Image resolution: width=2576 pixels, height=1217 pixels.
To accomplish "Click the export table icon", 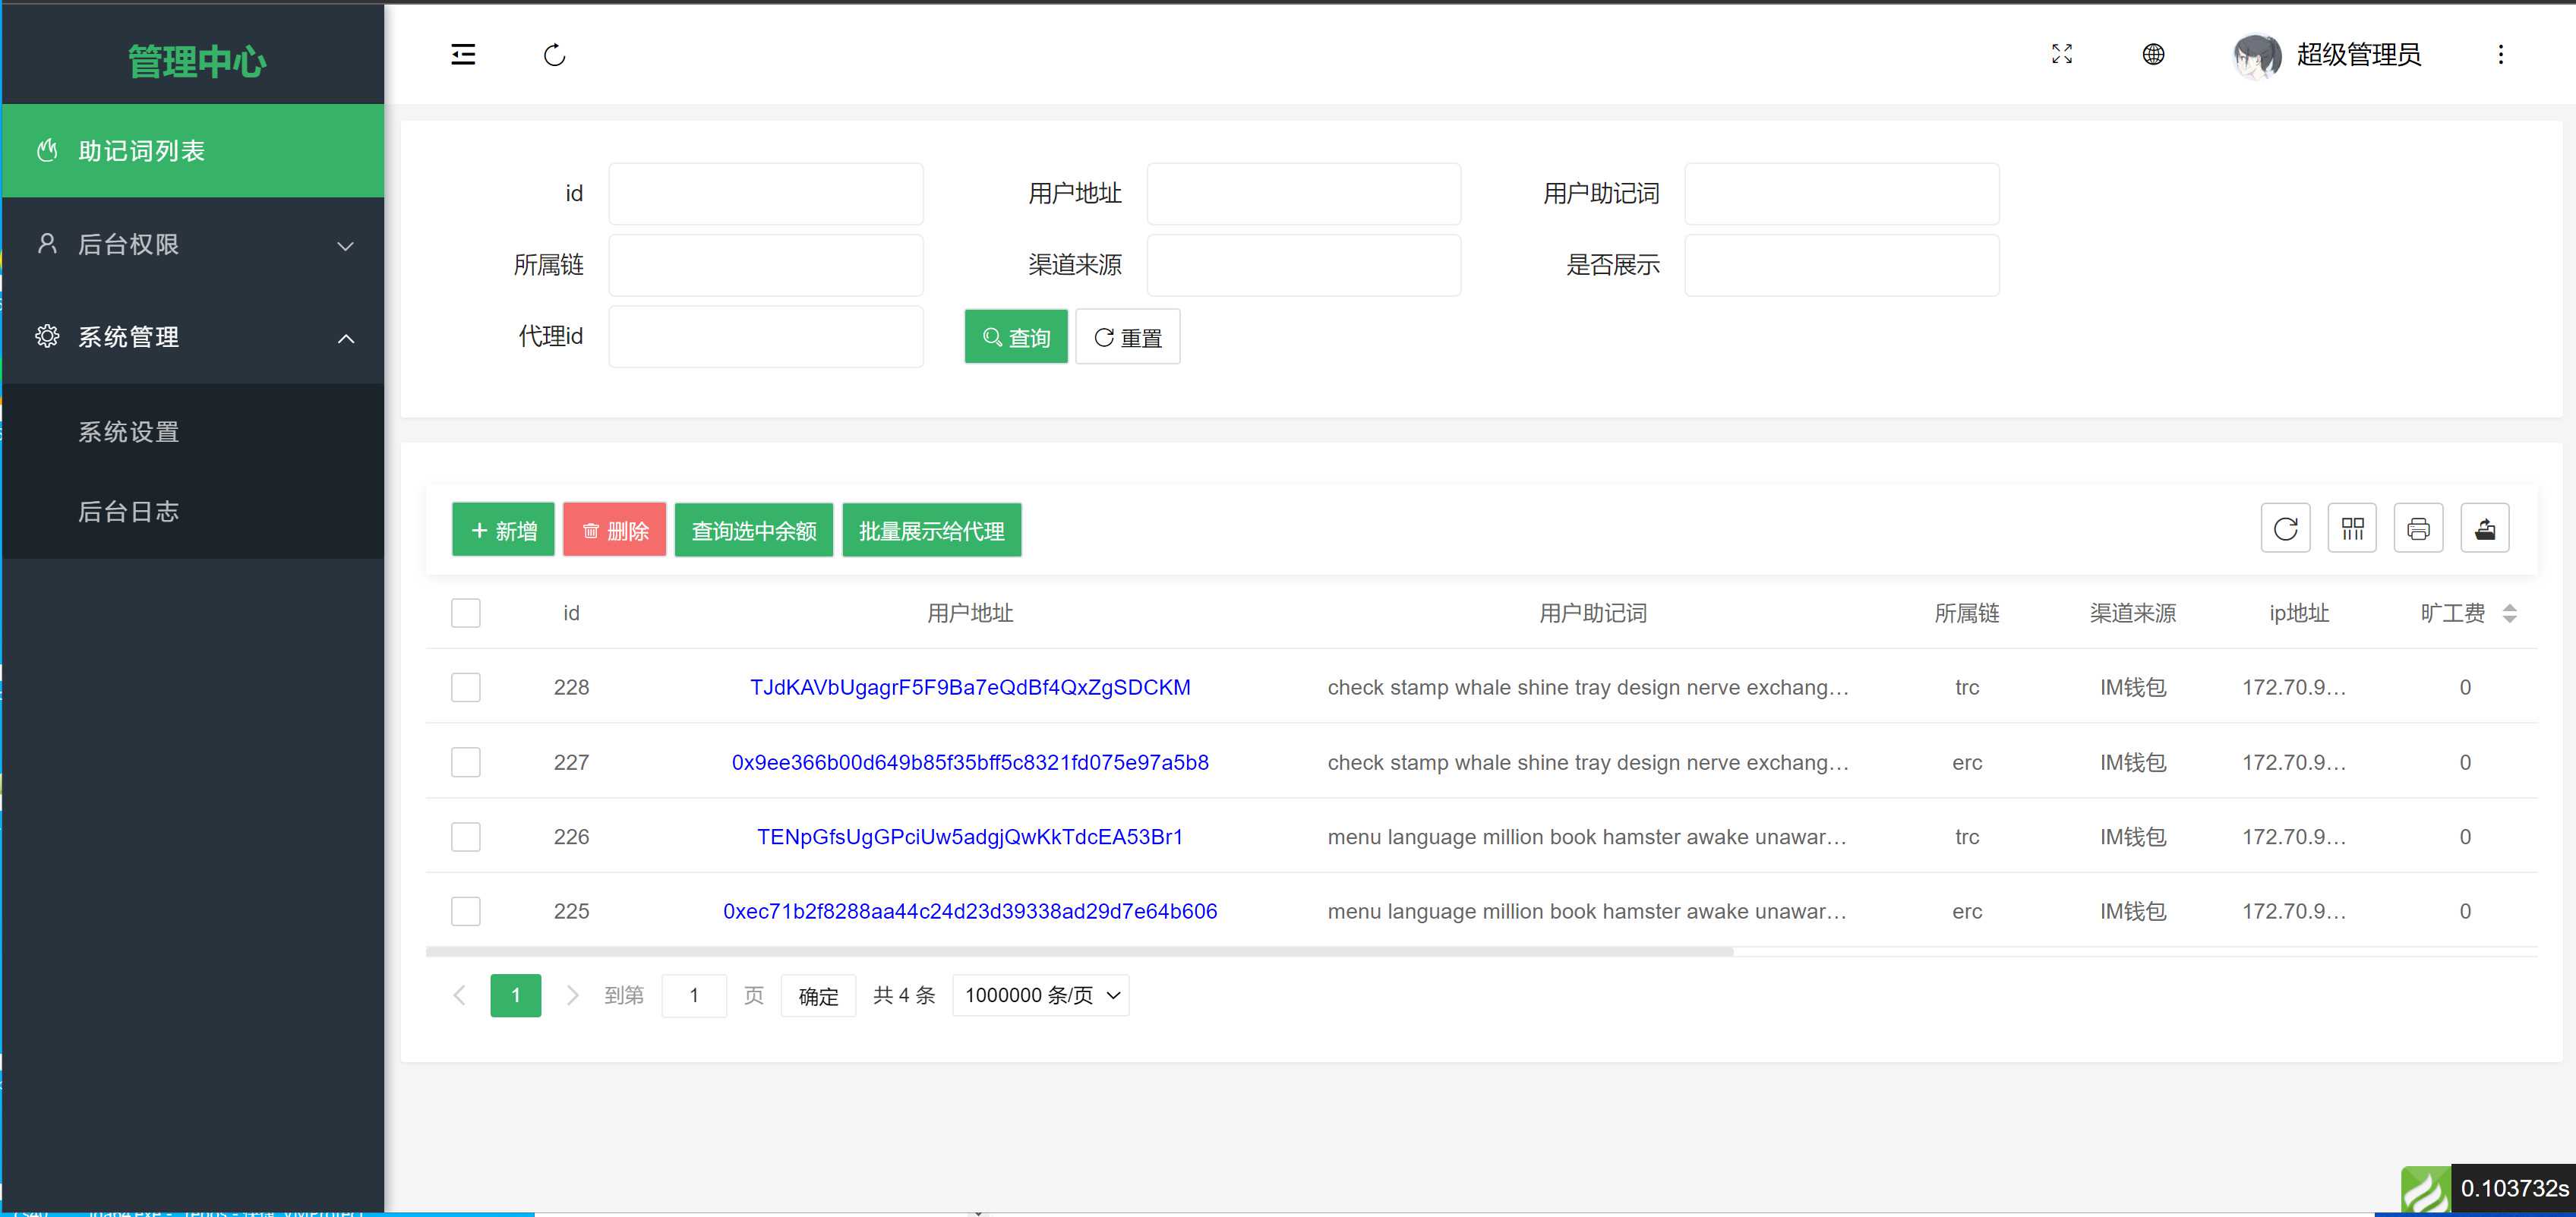I will click(2484, 528).
